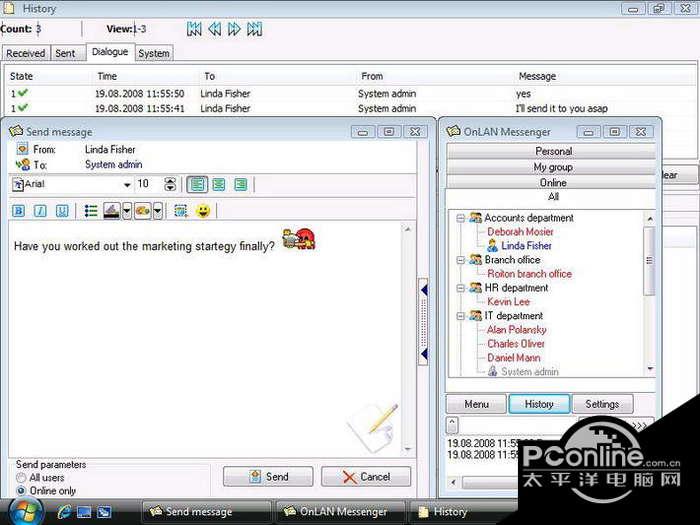Screen dimensions: 700x525
Task: Collapse Branch office tree node
Action: click(460, 260)
